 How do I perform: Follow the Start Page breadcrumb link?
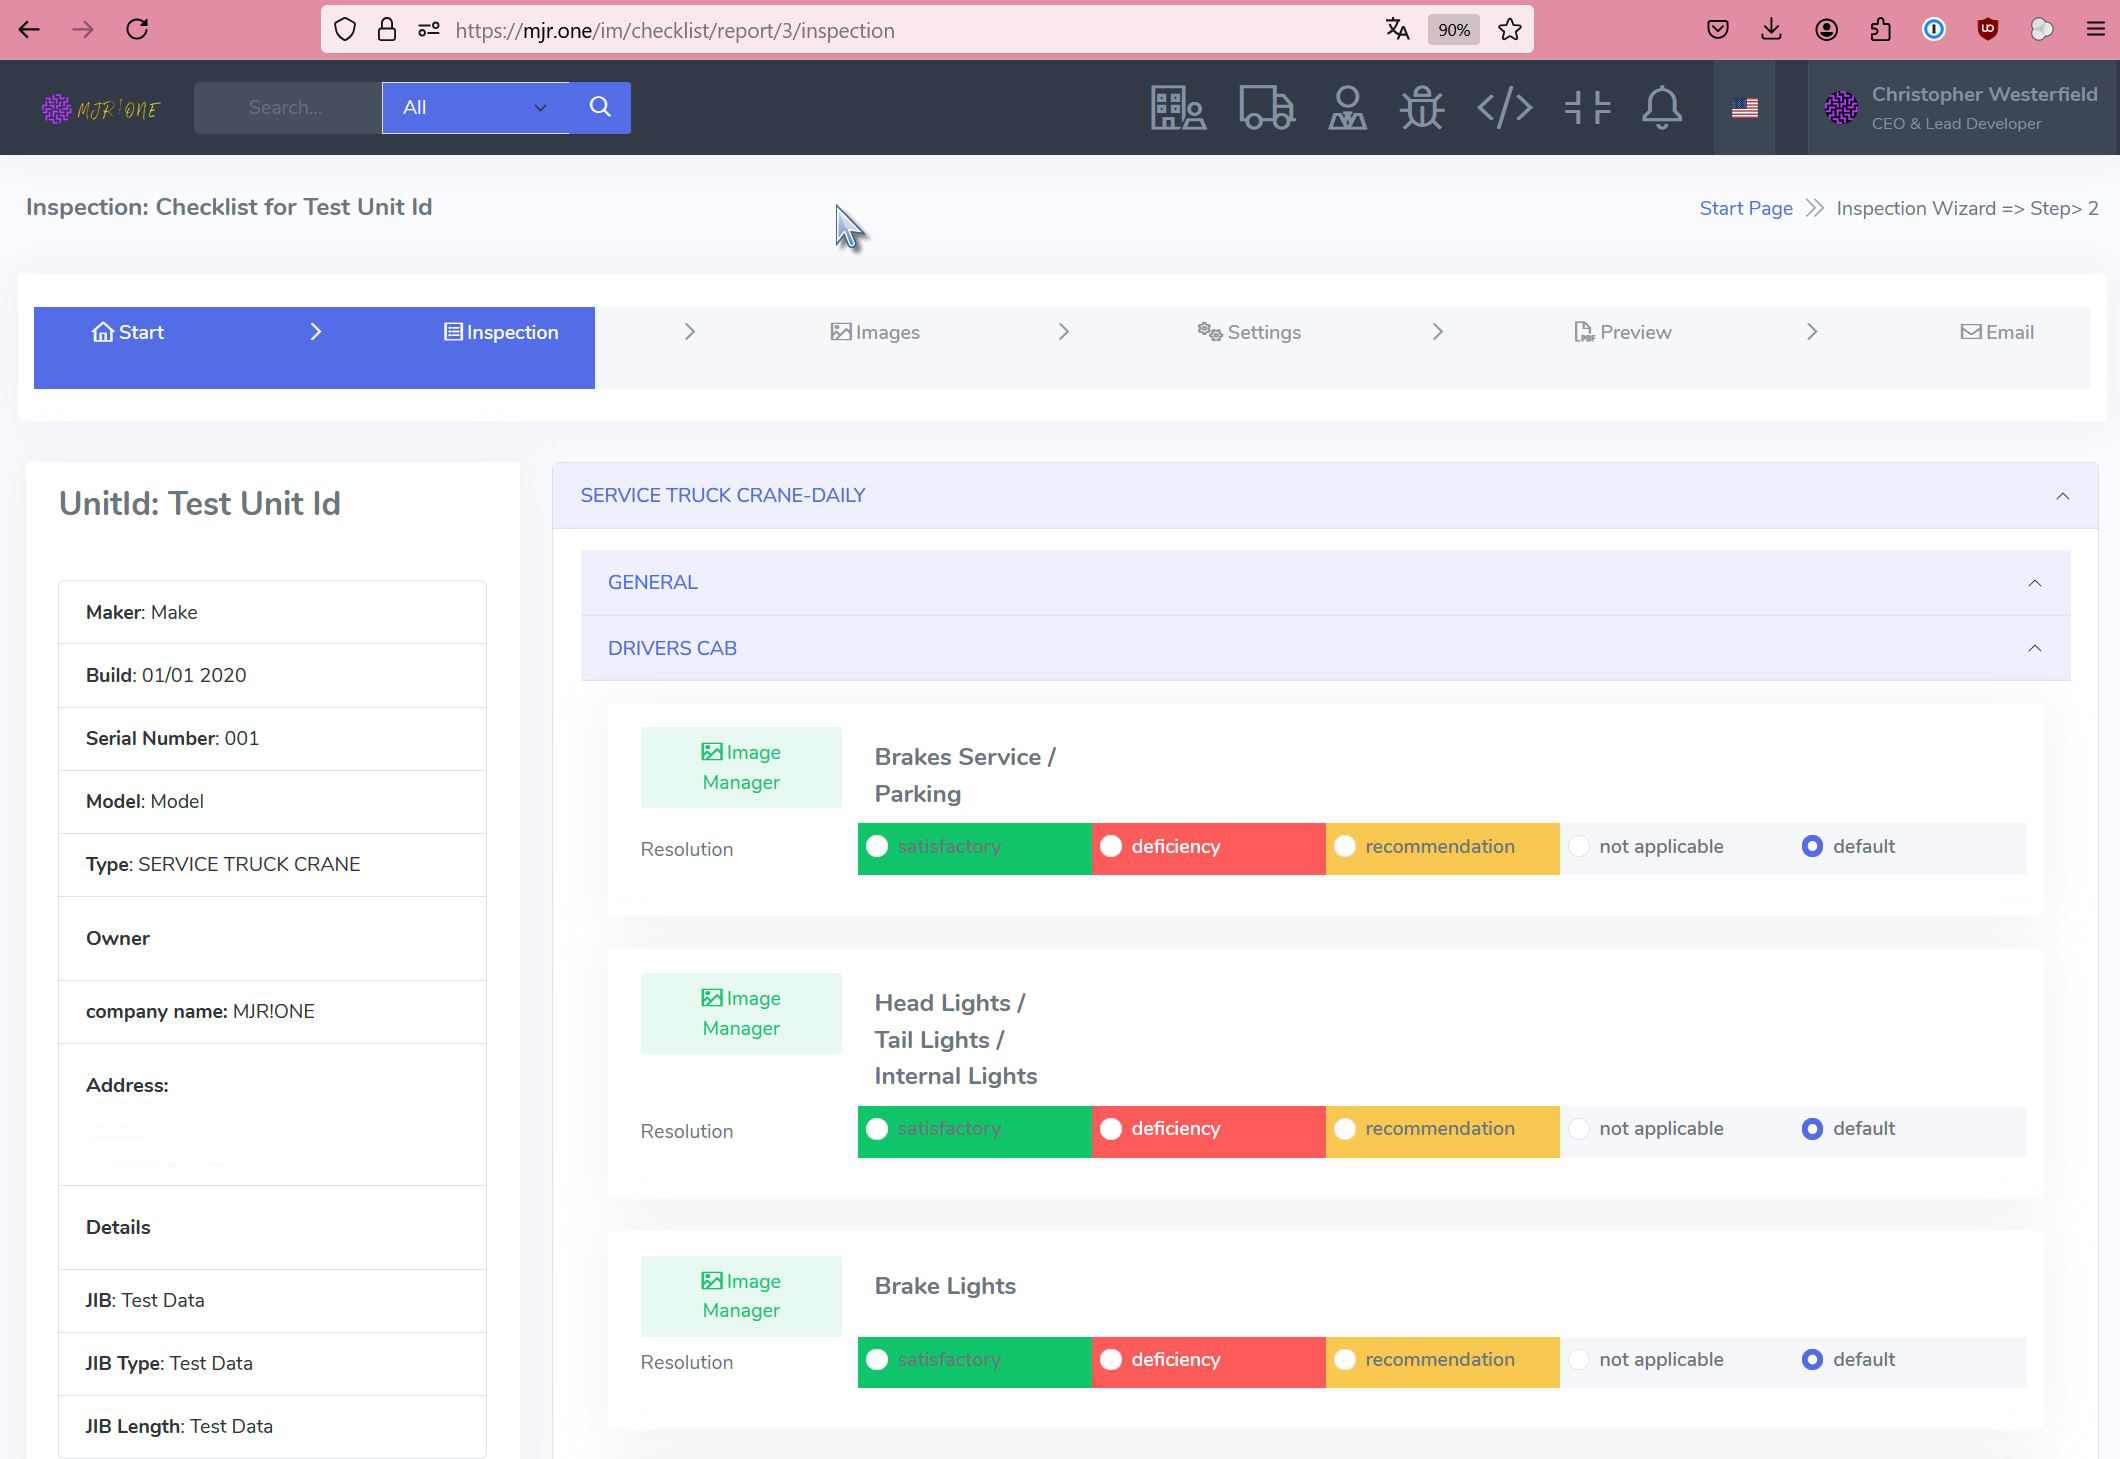coord(1745,209)
